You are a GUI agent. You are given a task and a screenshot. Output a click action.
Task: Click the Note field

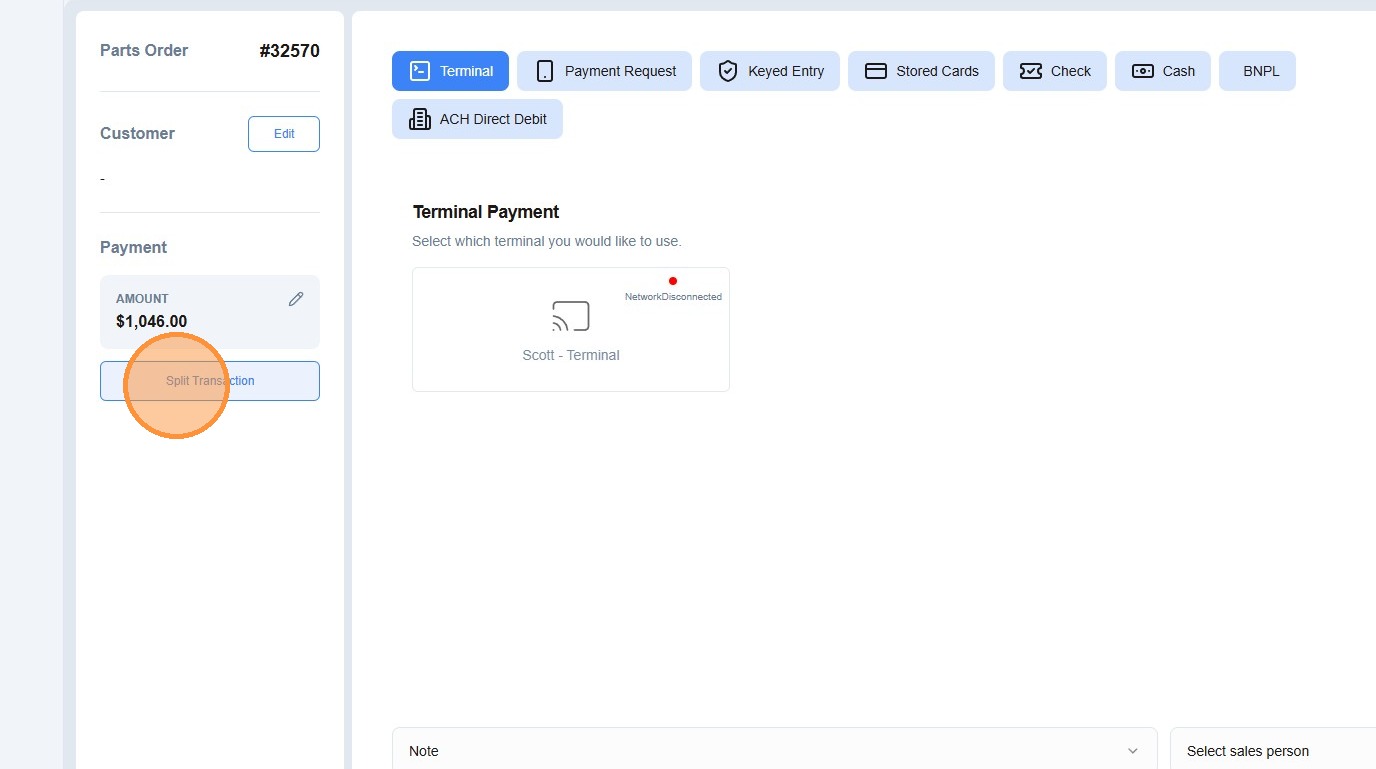coord(775,751)
